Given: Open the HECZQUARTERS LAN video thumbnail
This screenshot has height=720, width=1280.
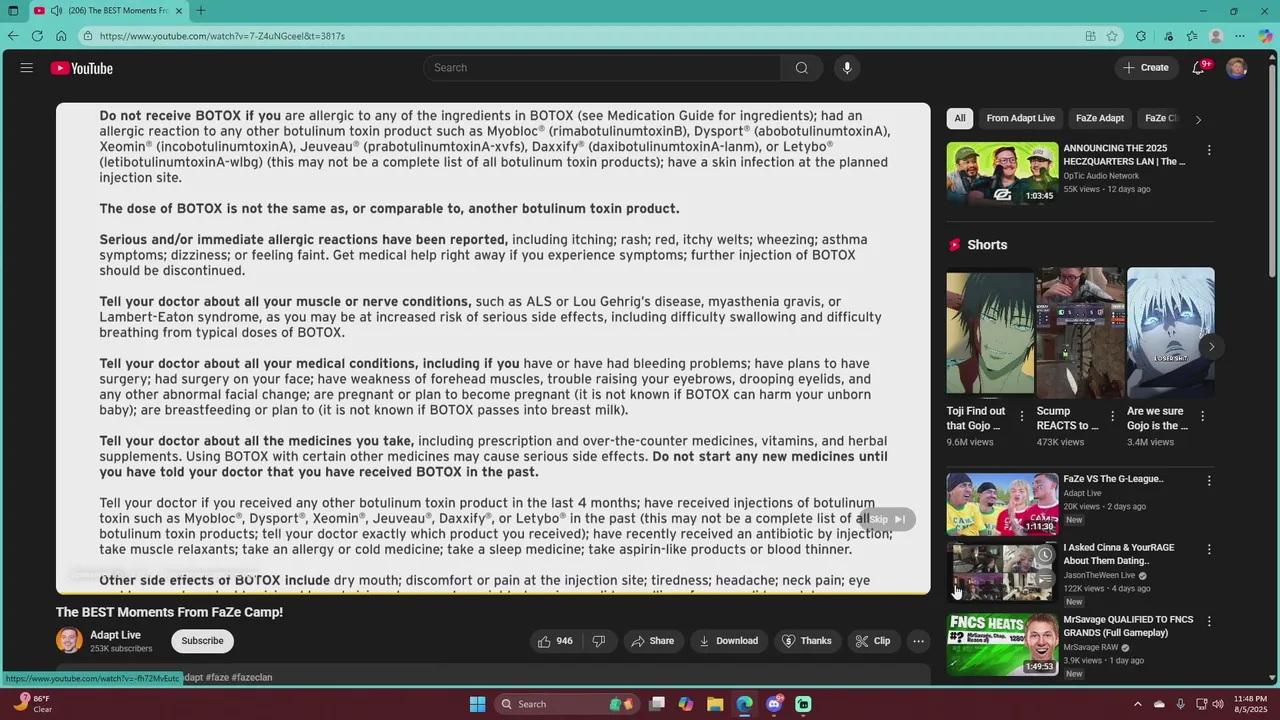Looking at the screenshot, I should [x=1002, y=173].
